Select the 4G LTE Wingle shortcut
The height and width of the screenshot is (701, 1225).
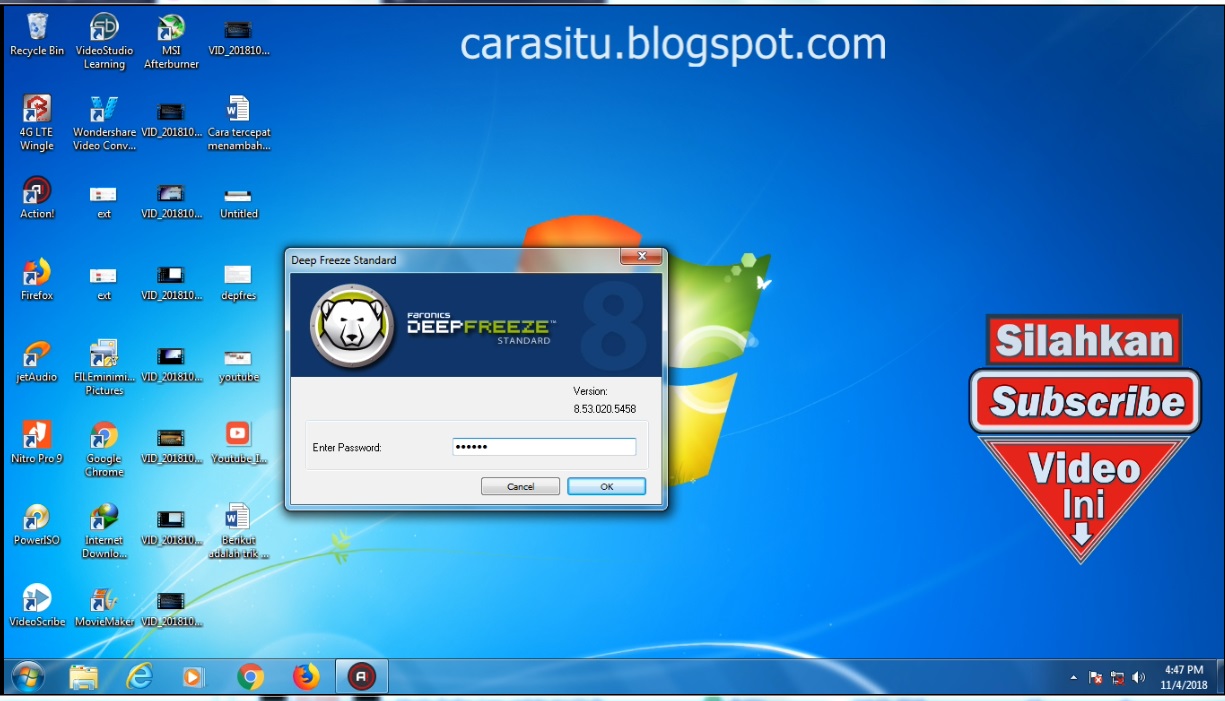tap(37, 124)
